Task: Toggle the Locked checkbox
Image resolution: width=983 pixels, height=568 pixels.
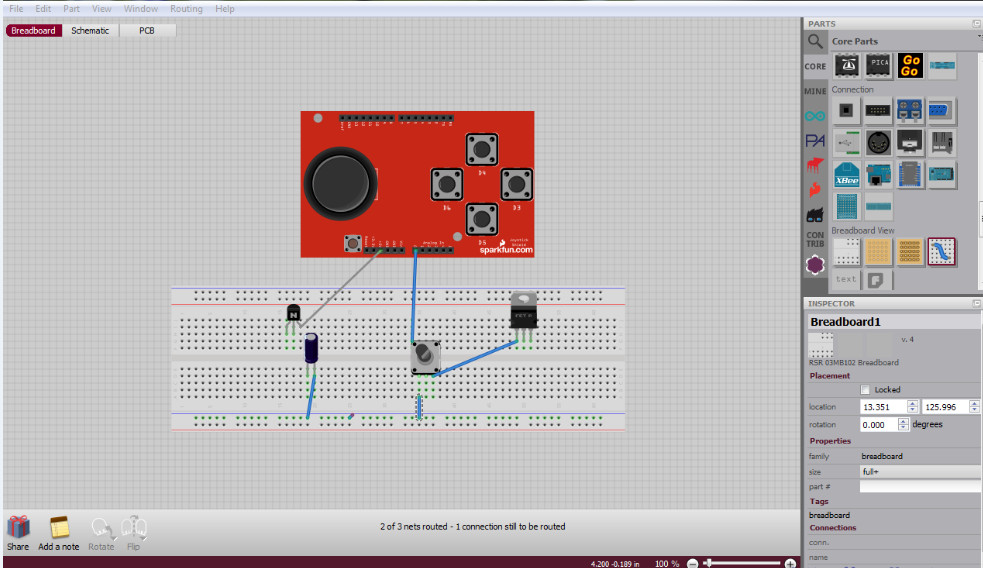Action: pyautogui.click(x=866, y=390)
